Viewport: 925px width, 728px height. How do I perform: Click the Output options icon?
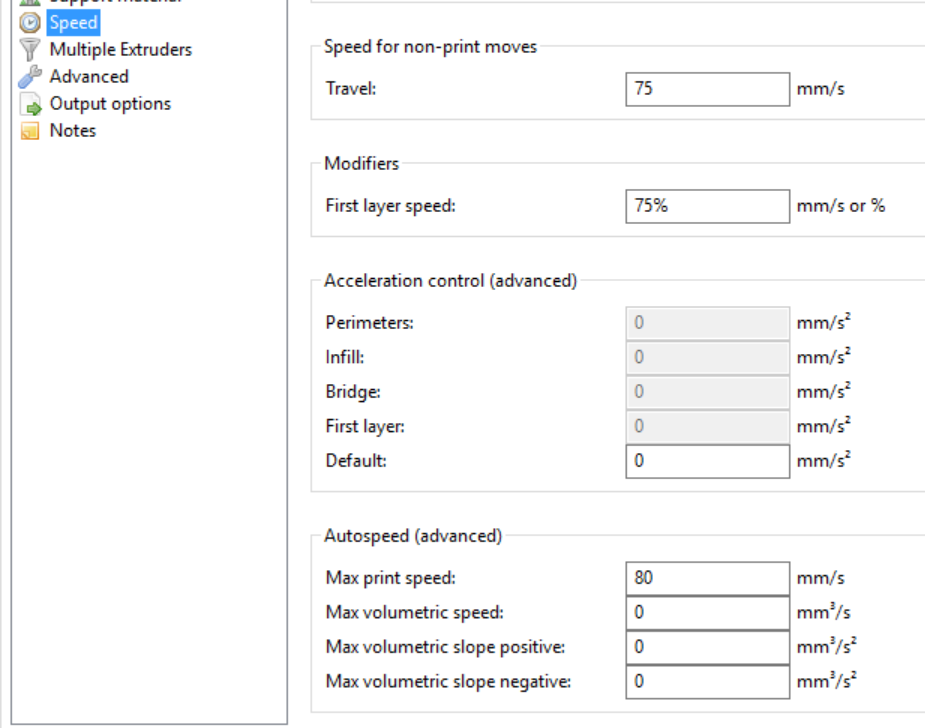[30, 104]
